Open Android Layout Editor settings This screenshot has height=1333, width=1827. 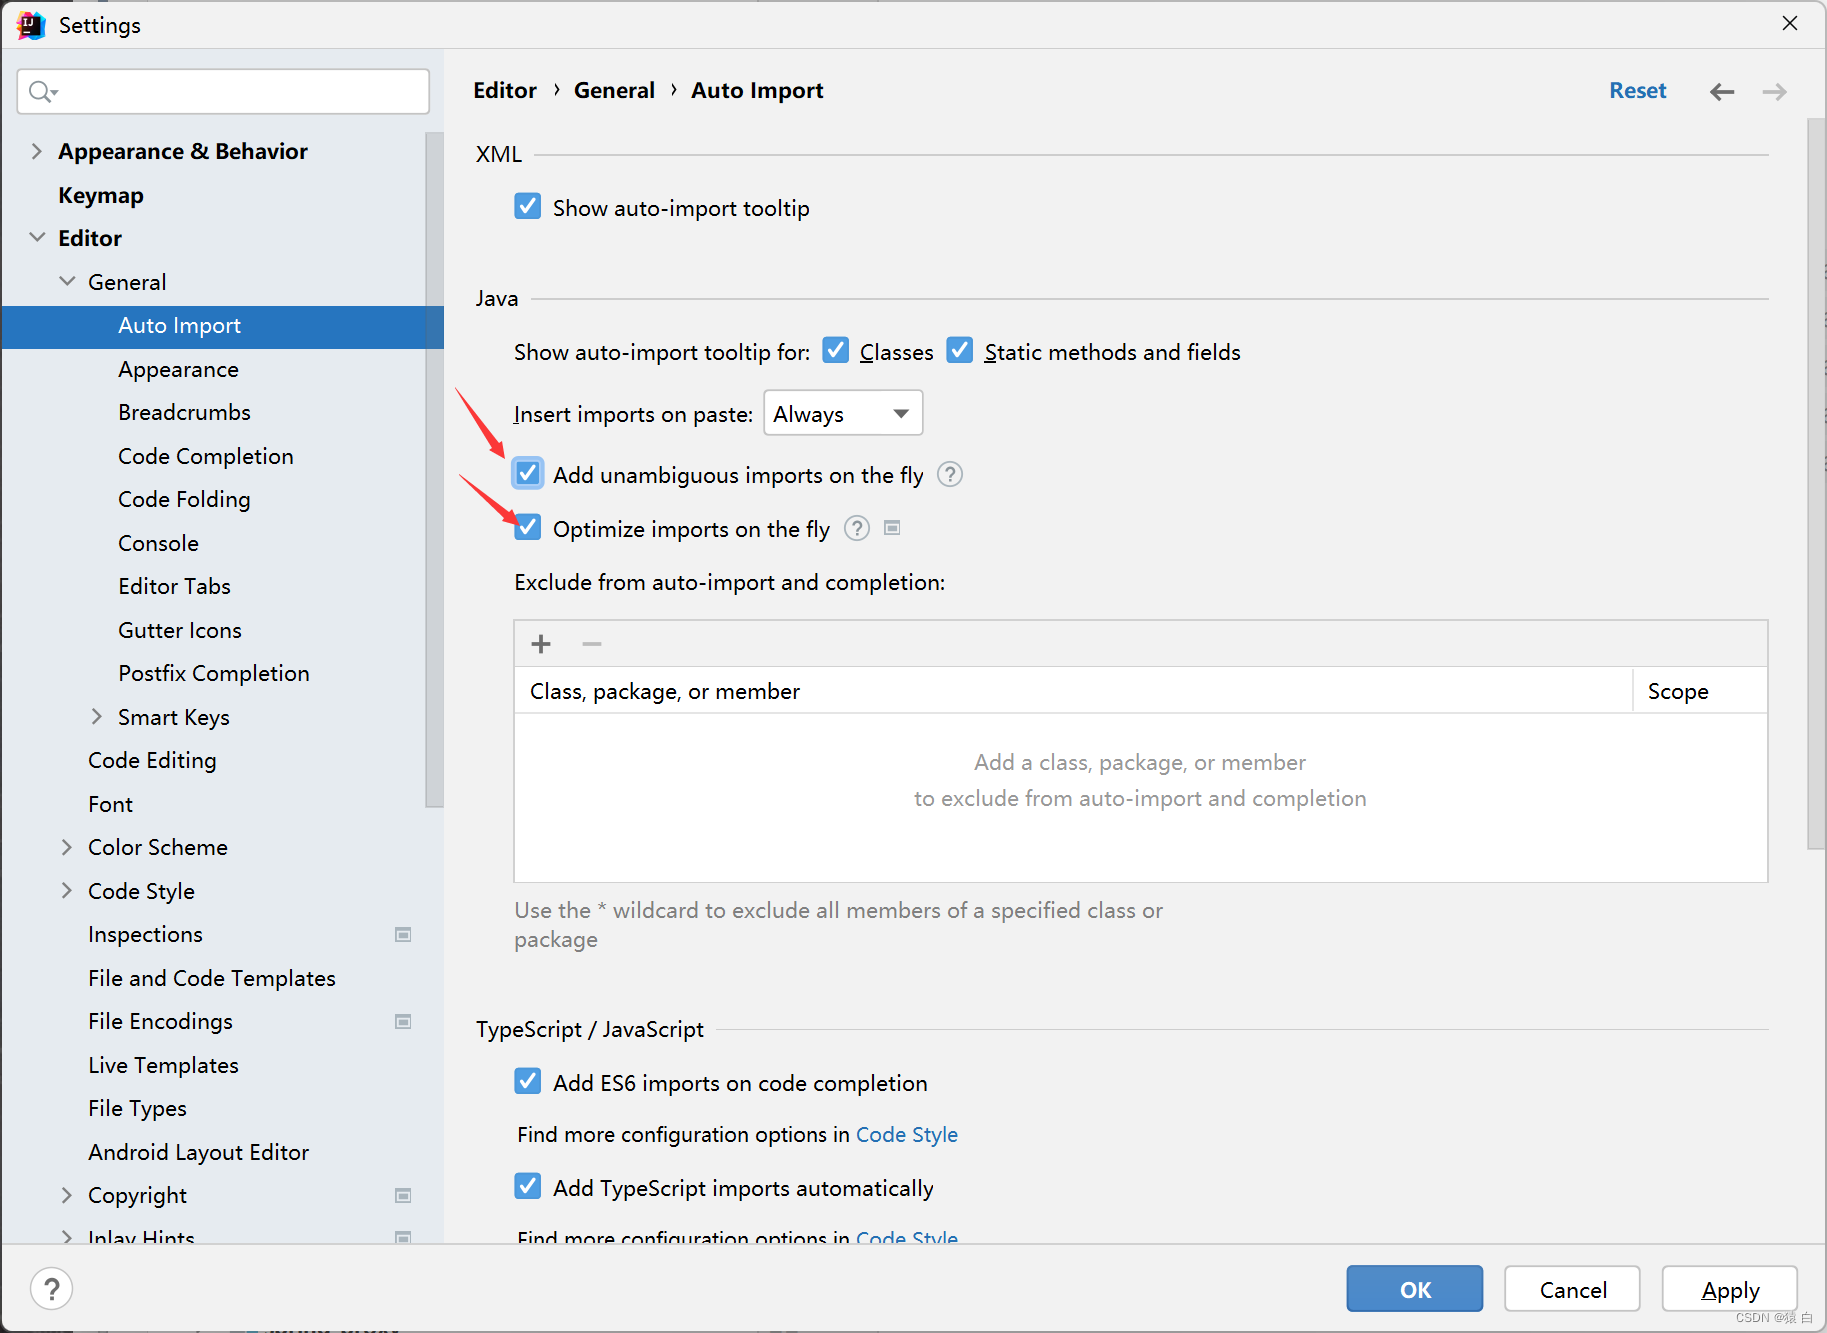(198, 1152)
